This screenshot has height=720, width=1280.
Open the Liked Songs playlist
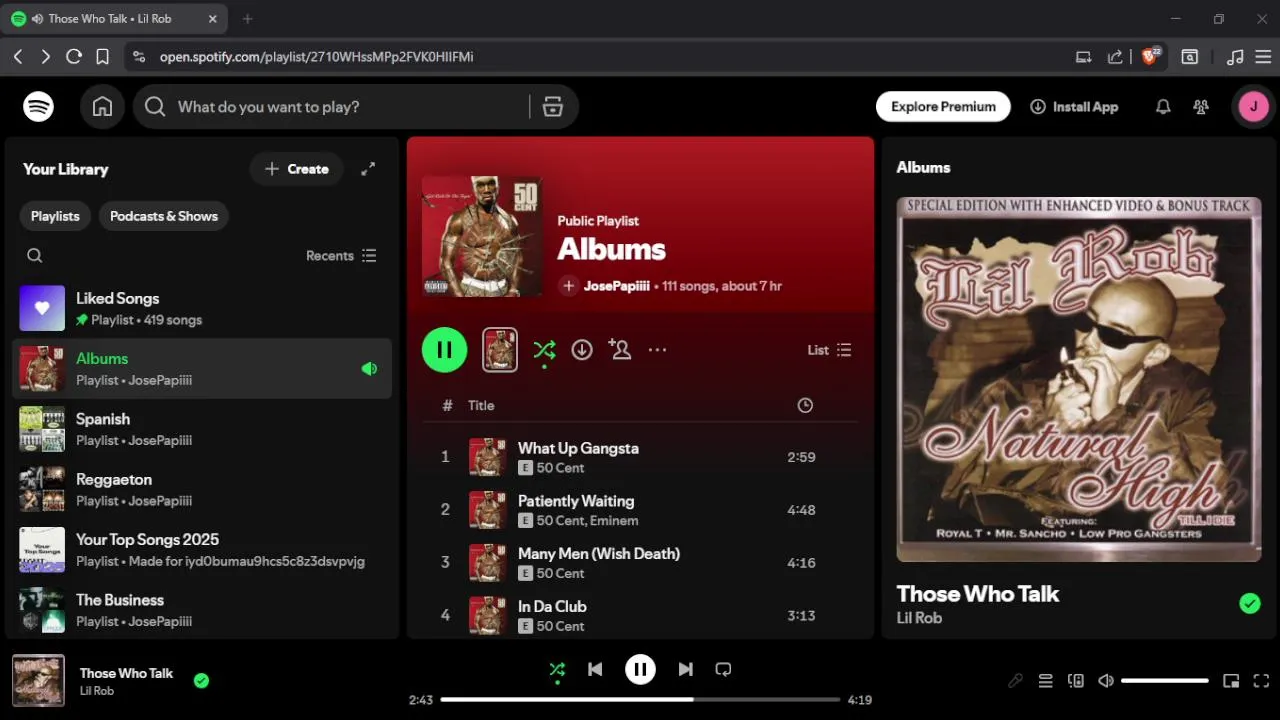(201, 308)
